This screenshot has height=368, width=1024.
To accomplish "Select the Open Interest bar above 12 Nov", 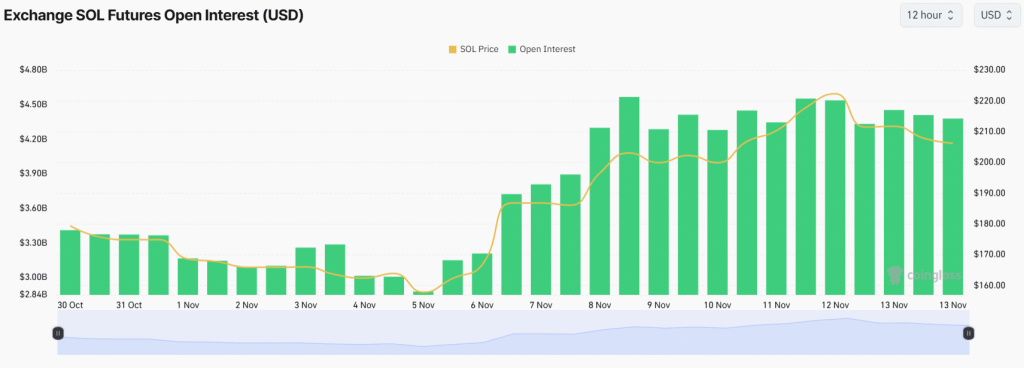I will pyautogui.click(x=835, y=197).
